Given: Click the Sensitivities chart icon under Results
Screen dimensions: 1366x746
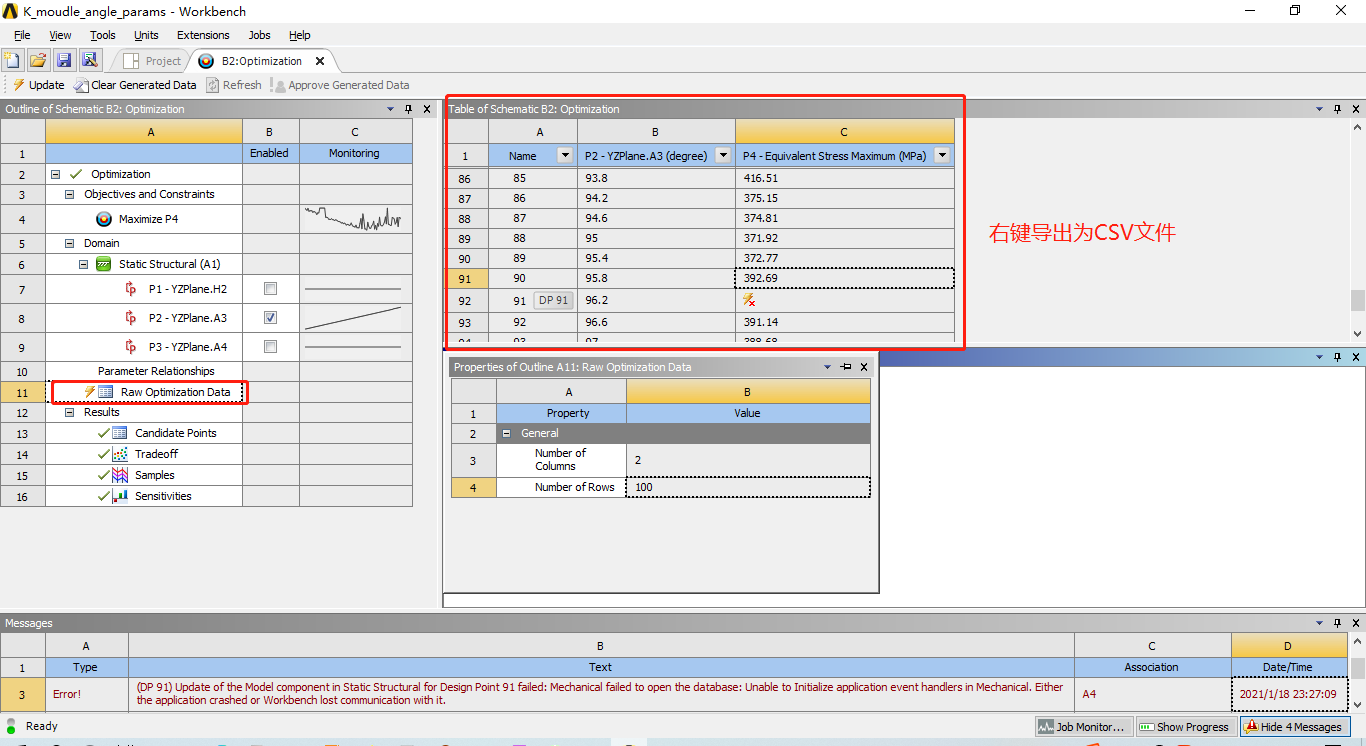Looking at the screenshot, I should click(119, 496).
